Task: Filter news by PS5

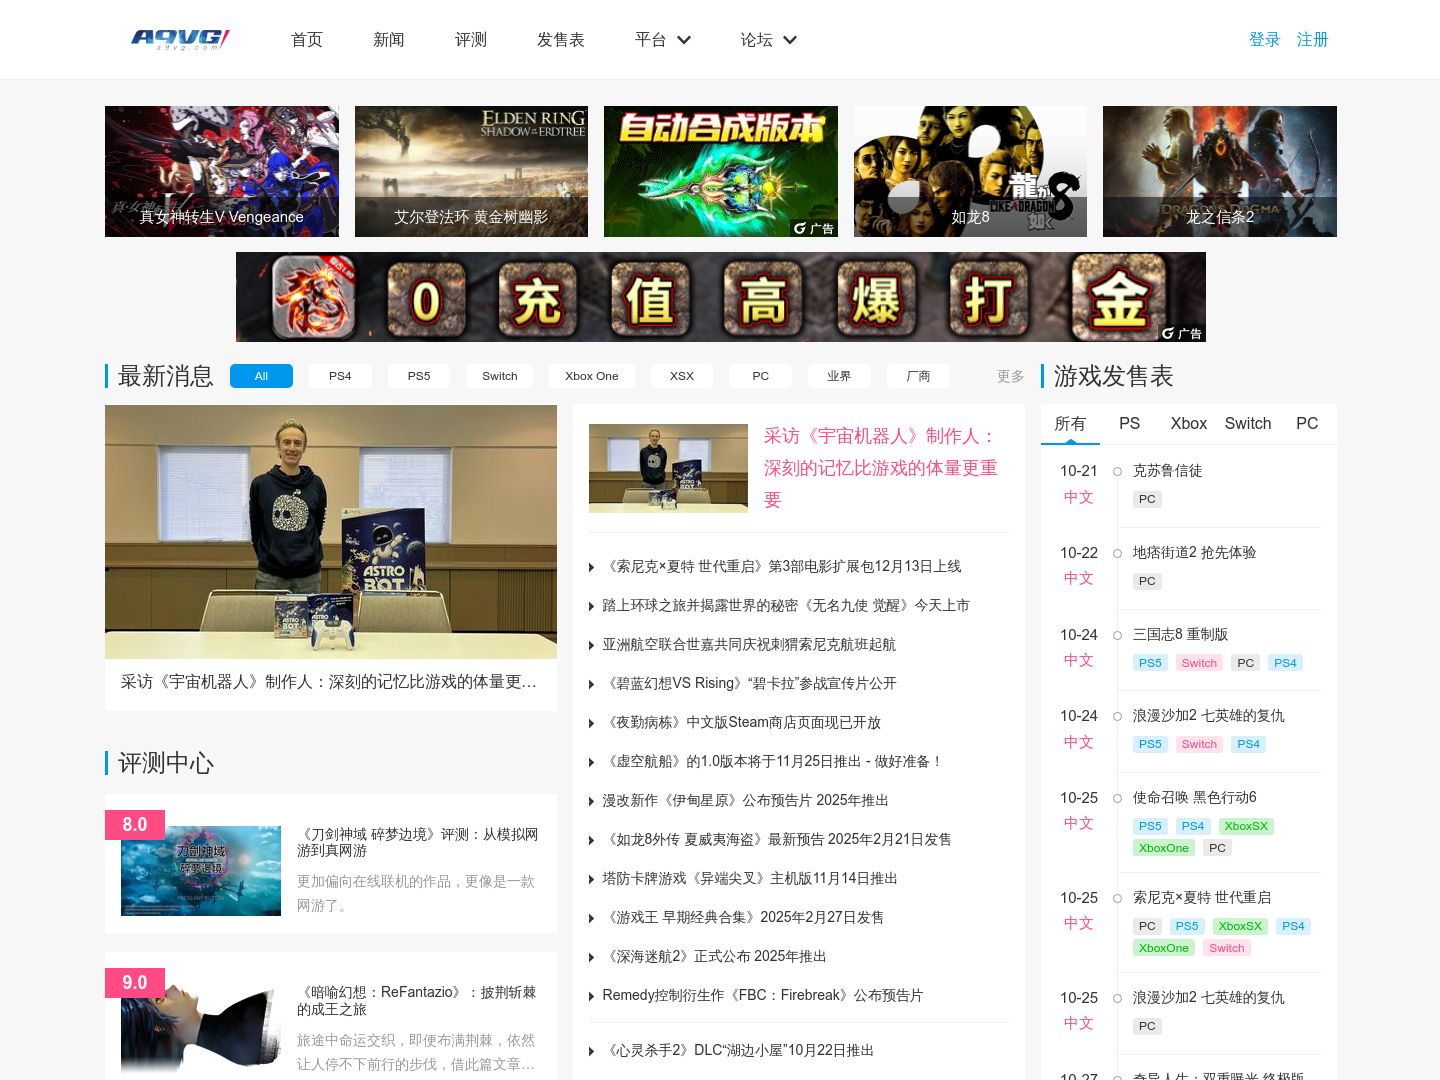Action: (419, 376)
